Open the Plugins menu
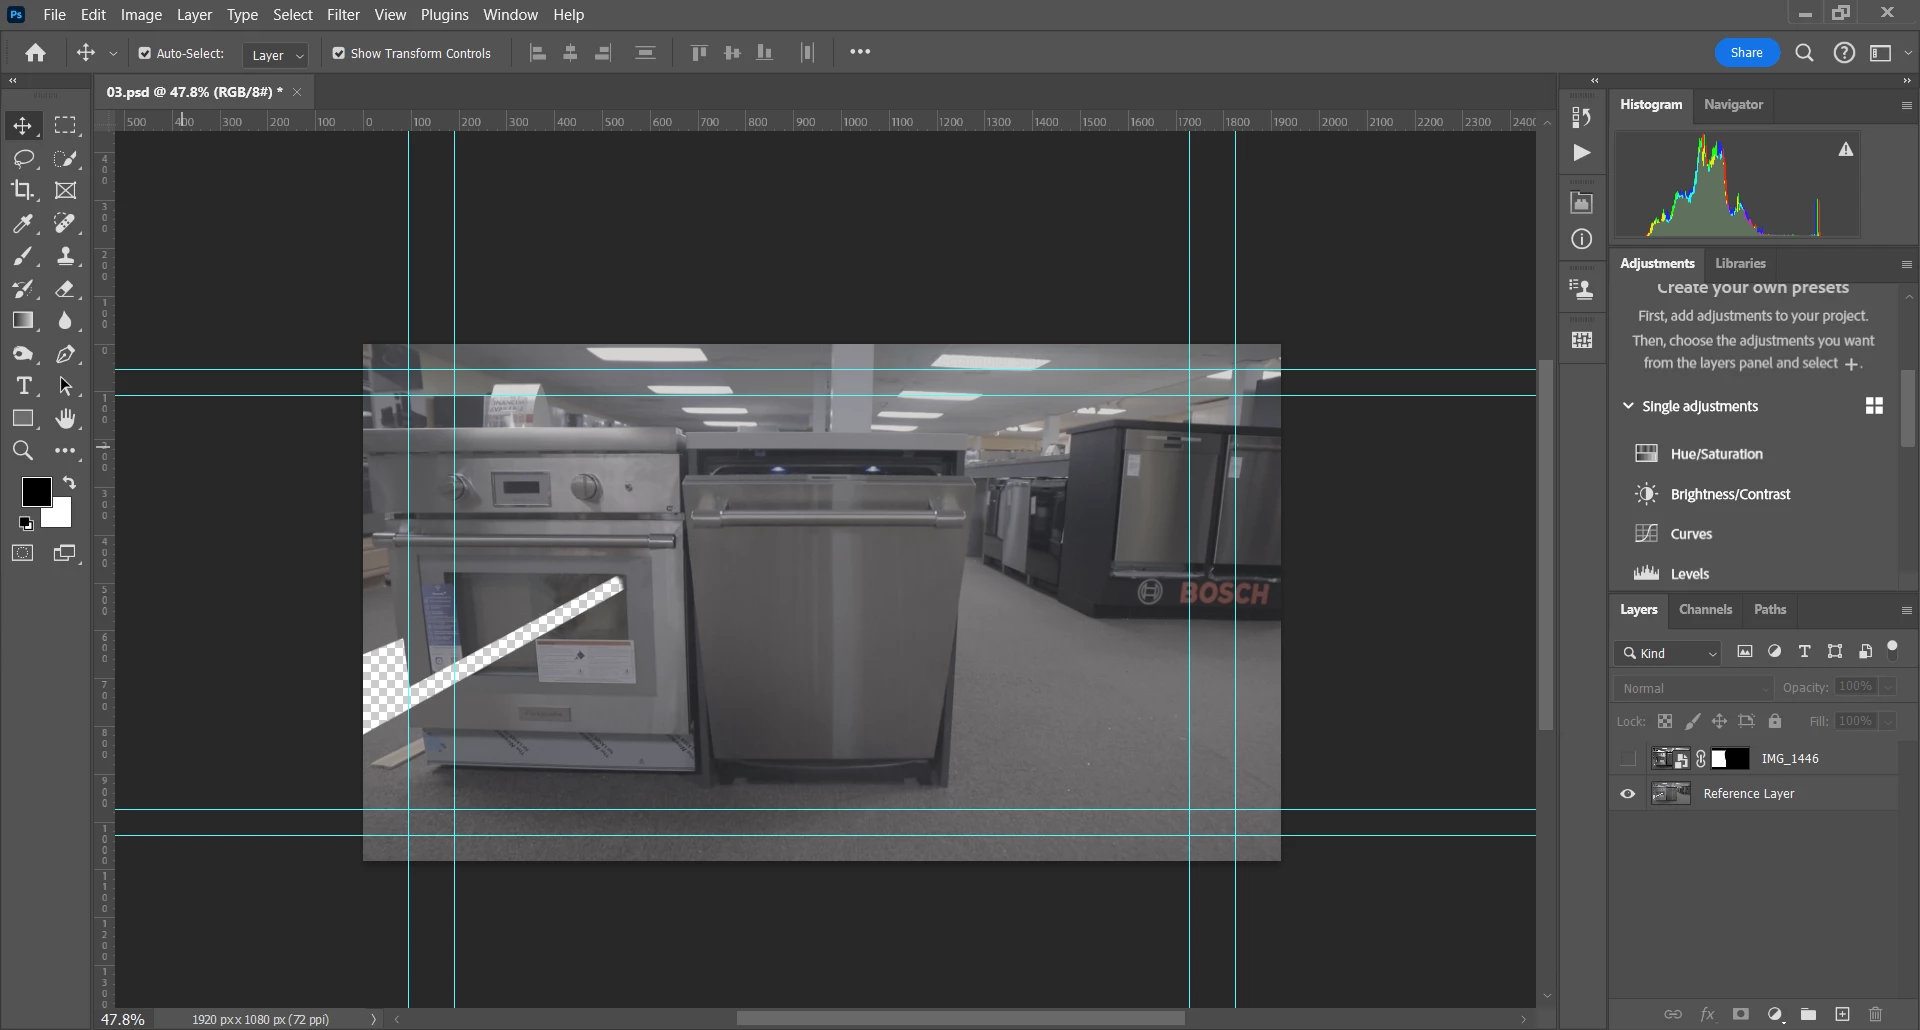The height and width of the screenshot is (1030, 1920). pyautogui.click(x=444, y=15)
